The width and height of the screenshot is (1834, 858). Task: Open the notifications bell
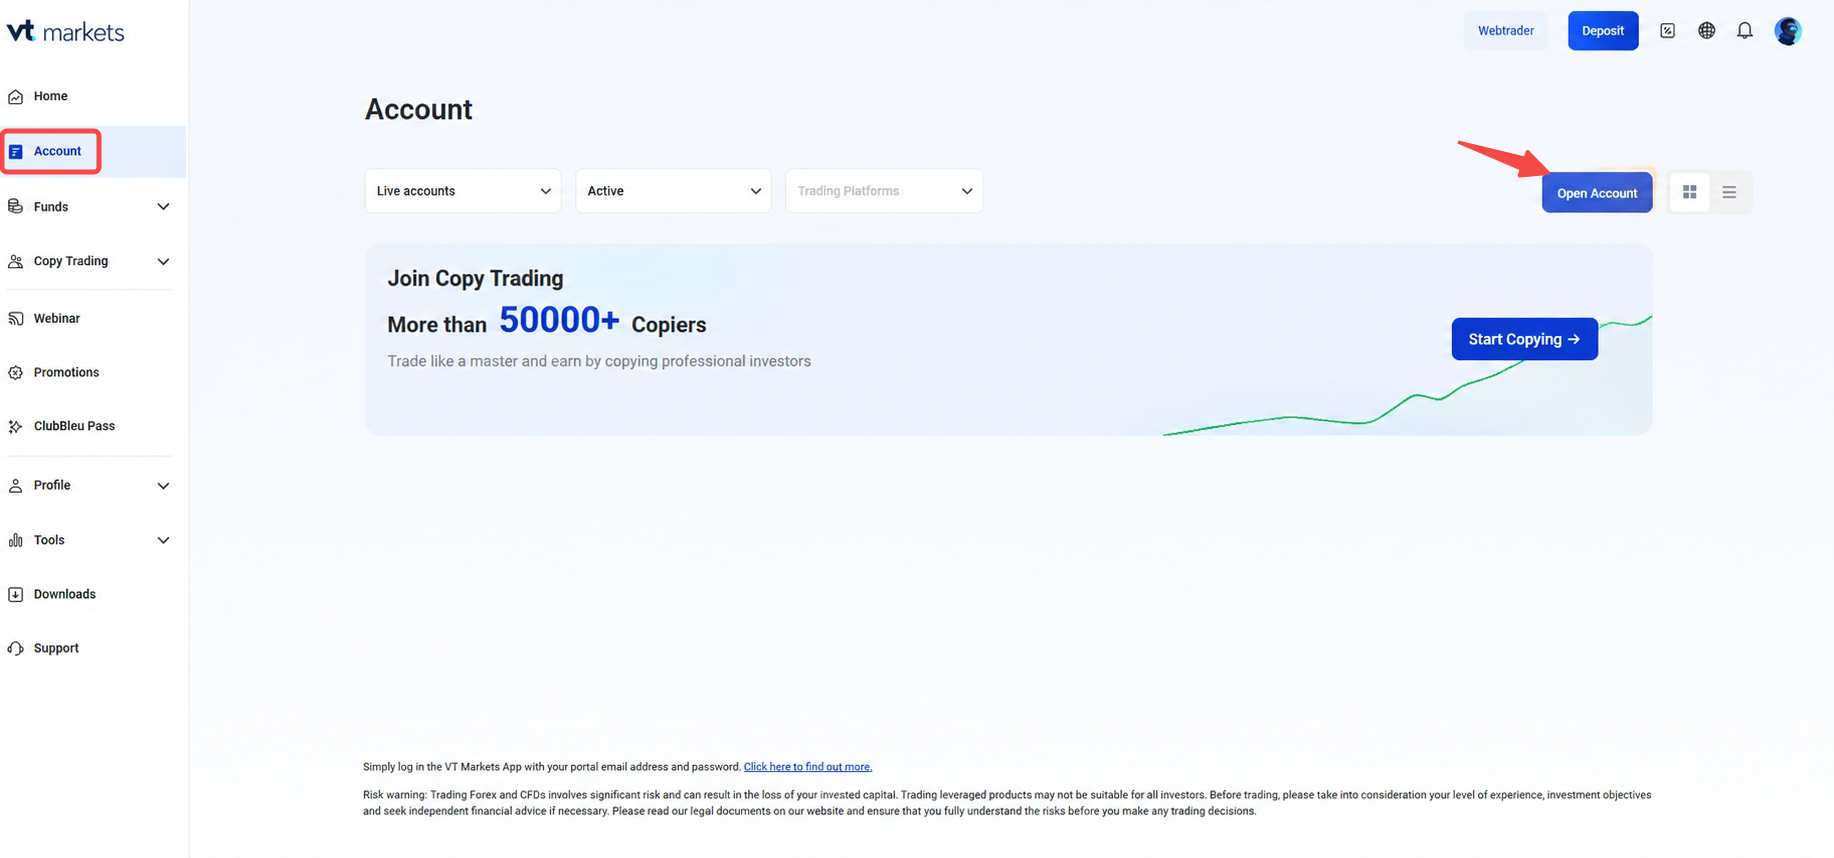point(1745,31)
